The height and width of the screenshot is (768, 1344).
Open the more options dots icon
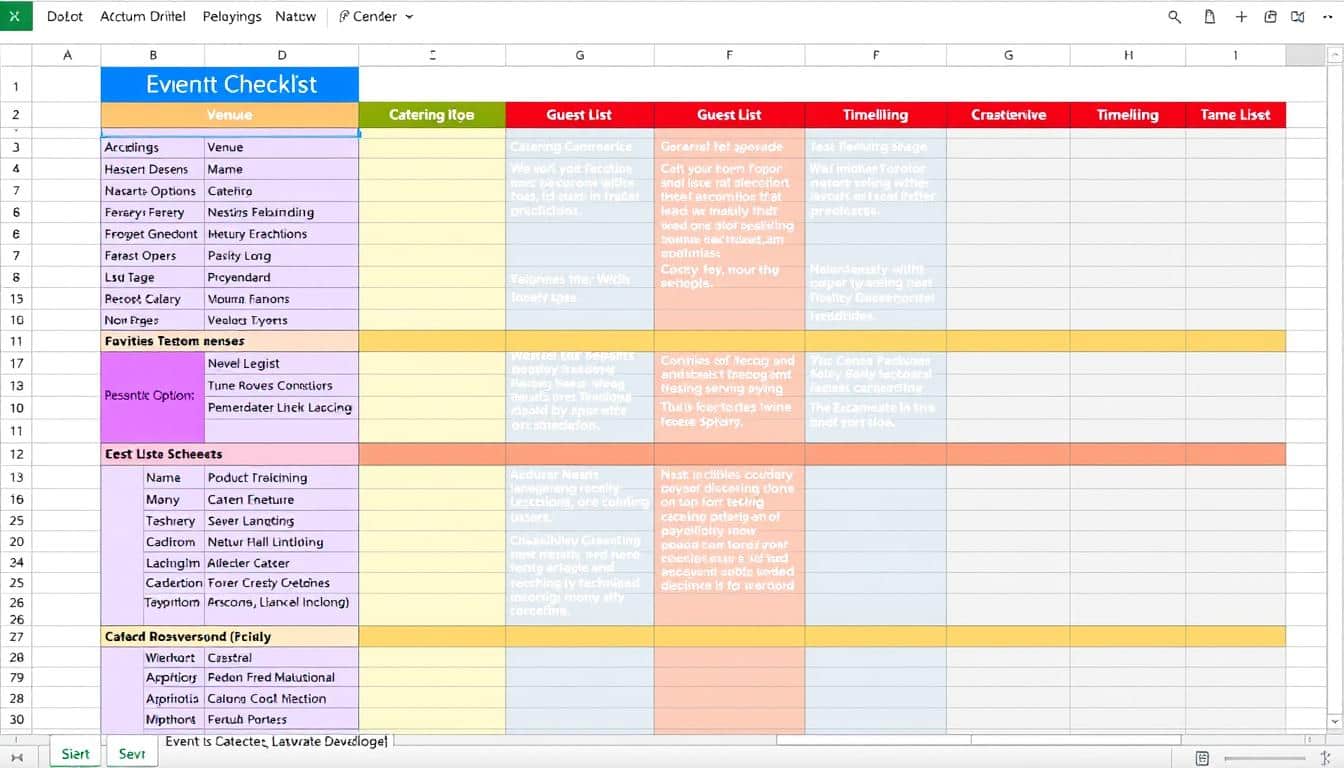(1328, 17)
